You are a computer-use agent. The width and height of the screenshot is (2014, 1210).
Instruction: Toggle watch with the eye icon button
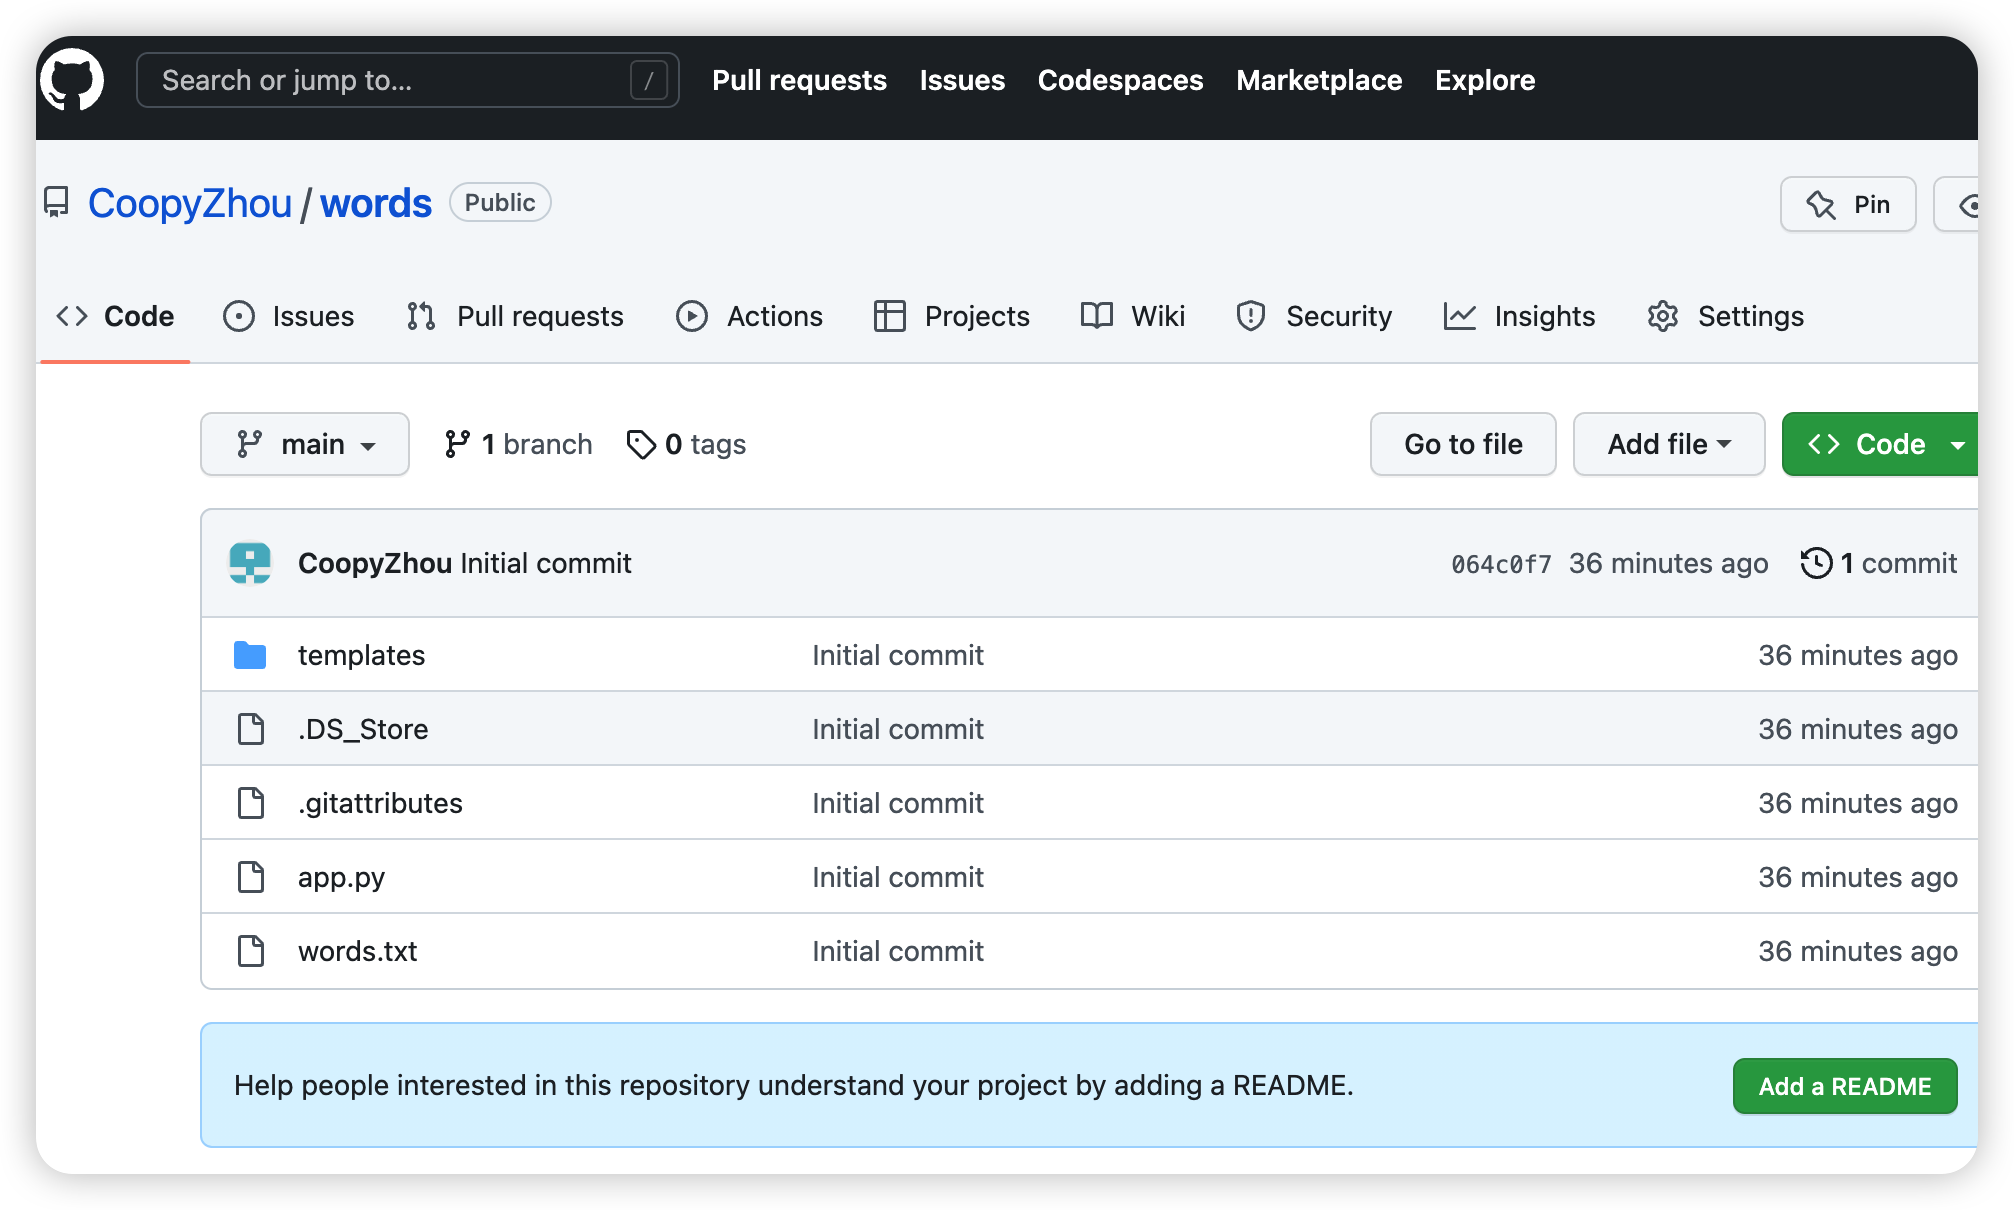tap(1966, 205)
